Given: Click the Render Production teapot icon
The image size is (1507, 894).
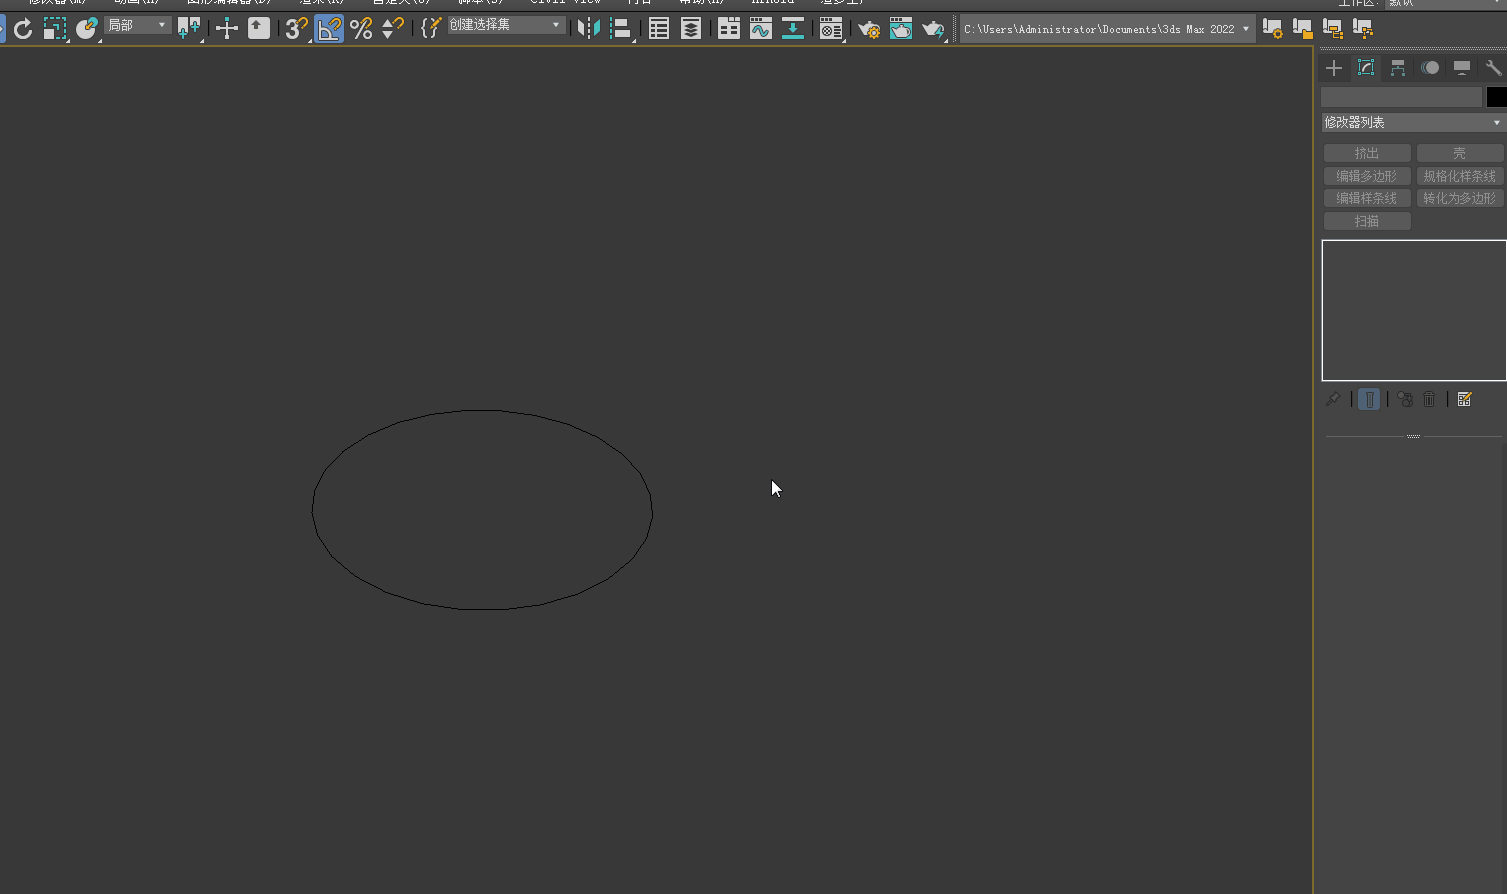Looking at the screenshot, I should click(933, 29).
